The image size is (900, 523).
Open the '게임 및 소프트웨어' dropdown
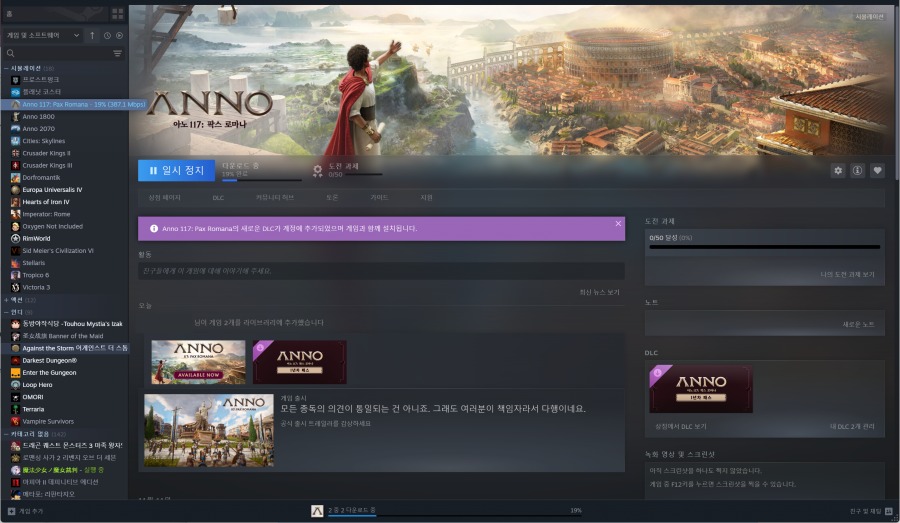point(43,35)
